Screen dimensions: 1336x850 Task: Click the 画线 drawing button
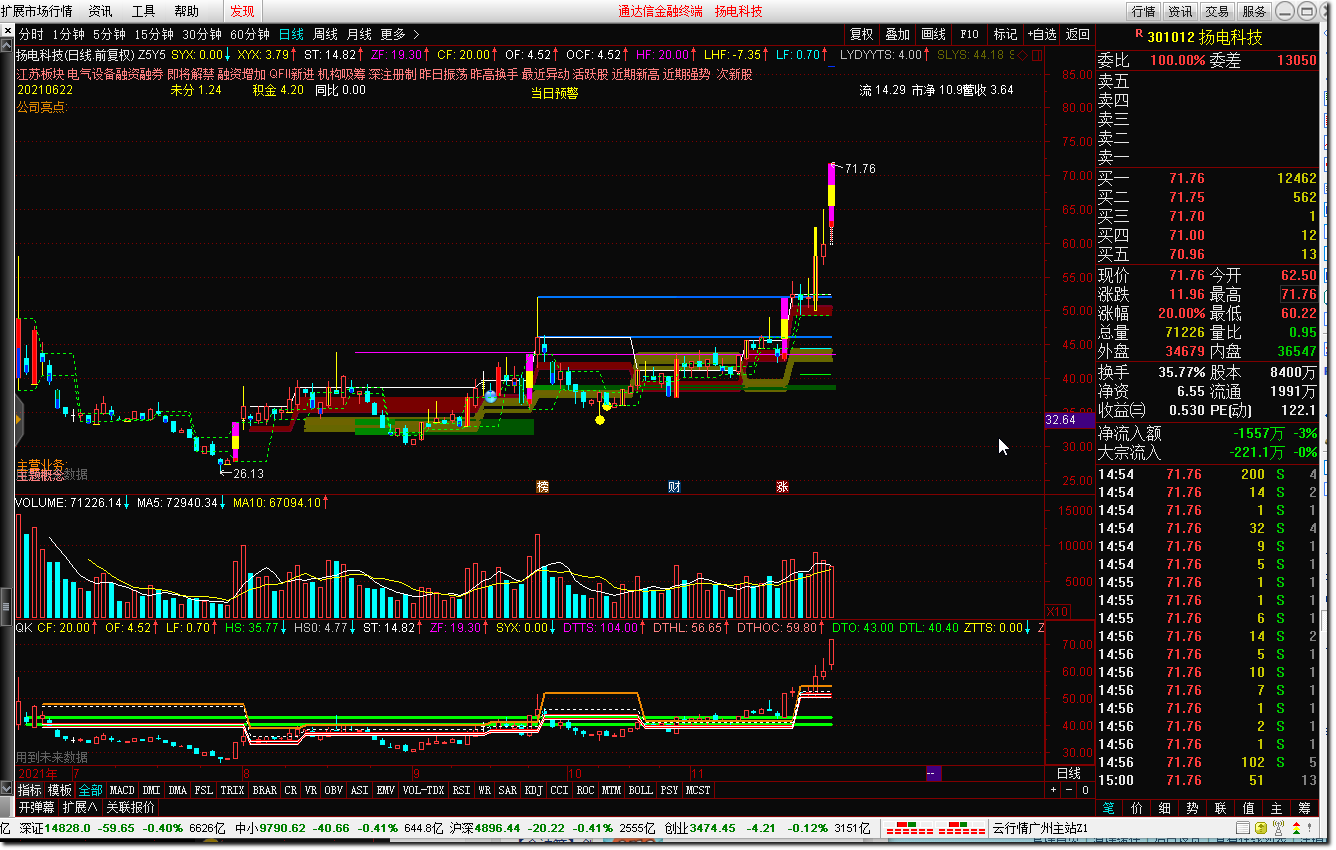pyautogui.click(x=933, y=34)
